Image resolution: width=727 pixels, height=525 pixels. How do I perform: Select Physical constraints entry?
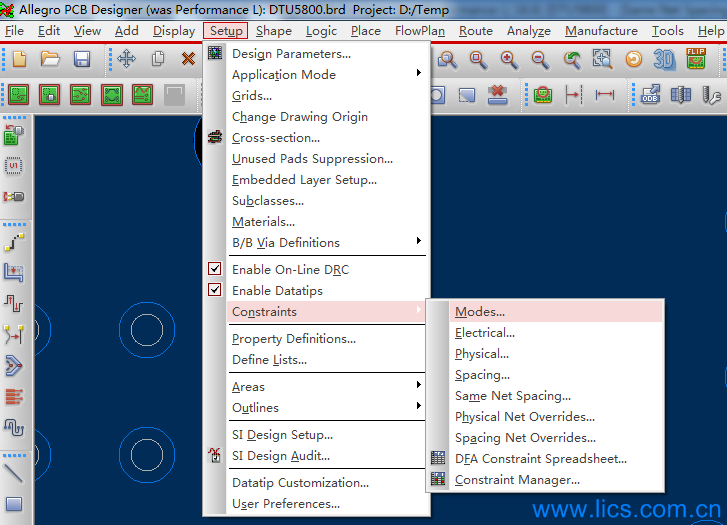(x=555, y=354)
